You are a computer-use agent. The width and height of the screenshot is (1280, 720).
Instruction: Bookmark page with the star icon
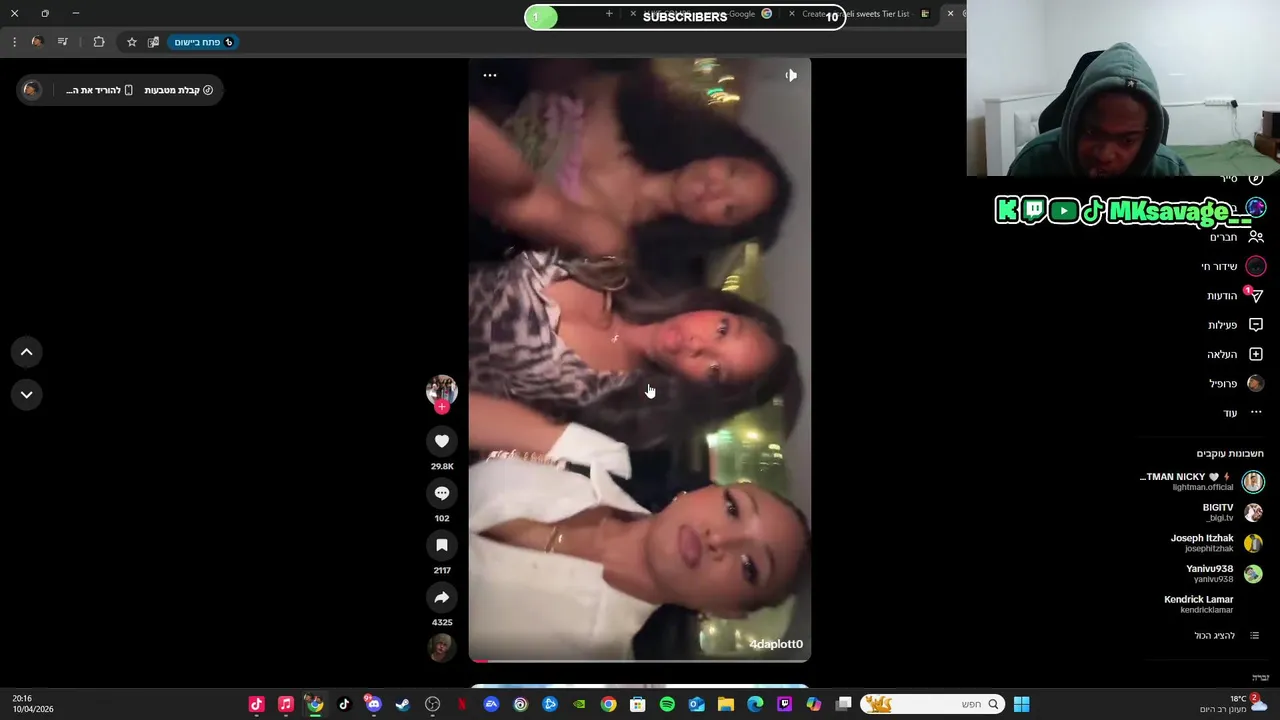click(x=131, y=42)
